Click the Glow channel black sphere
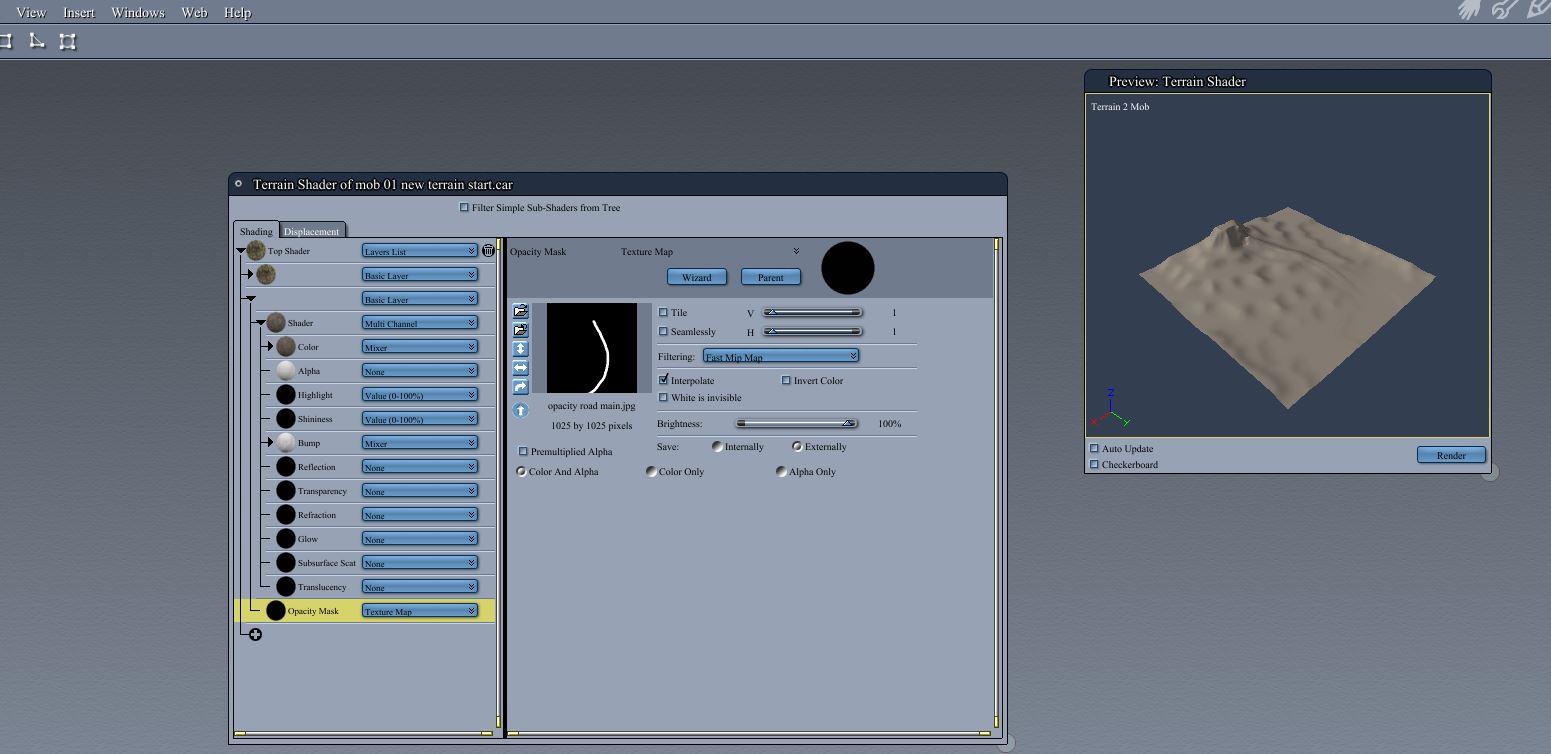This screenshot has width=1551, height=754. [286, 539]
